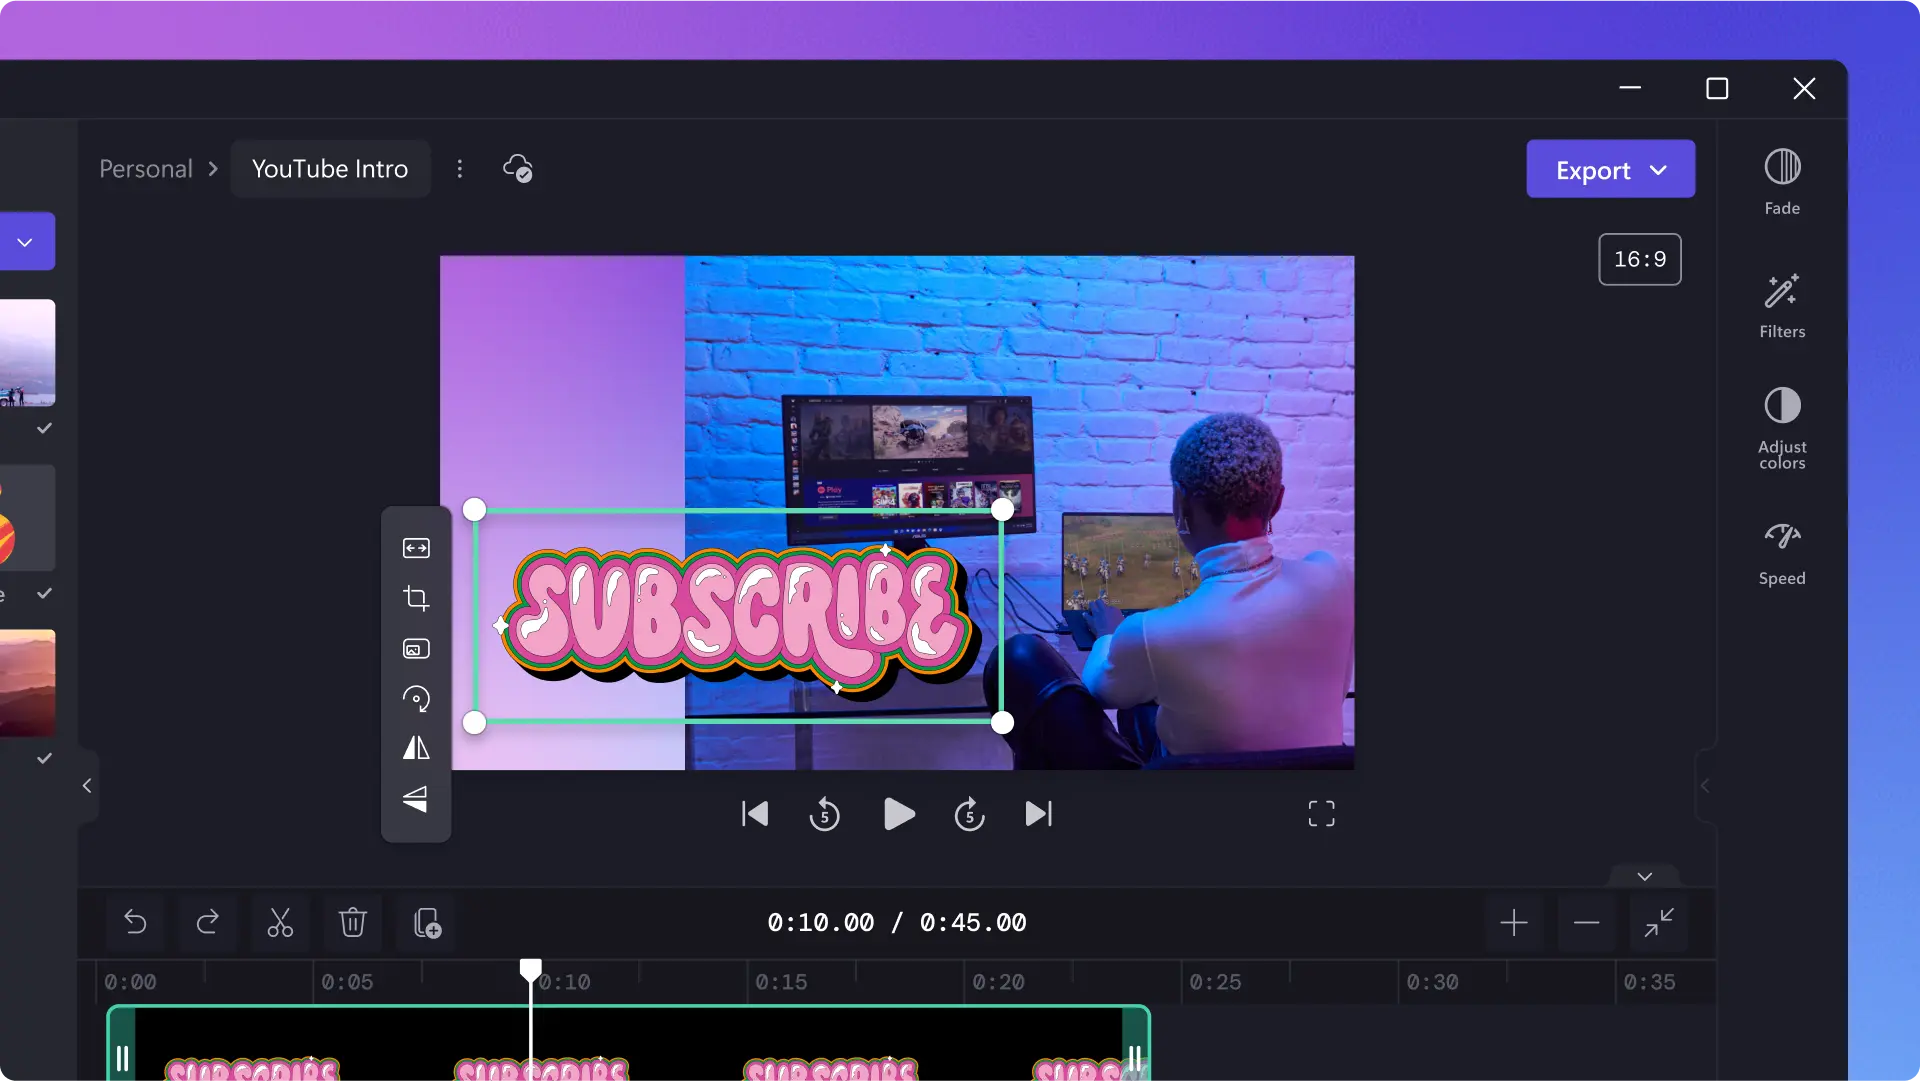Select the Crop tool icon
This screenshot has width=1920, height=1081.
[x=415, y=597]
